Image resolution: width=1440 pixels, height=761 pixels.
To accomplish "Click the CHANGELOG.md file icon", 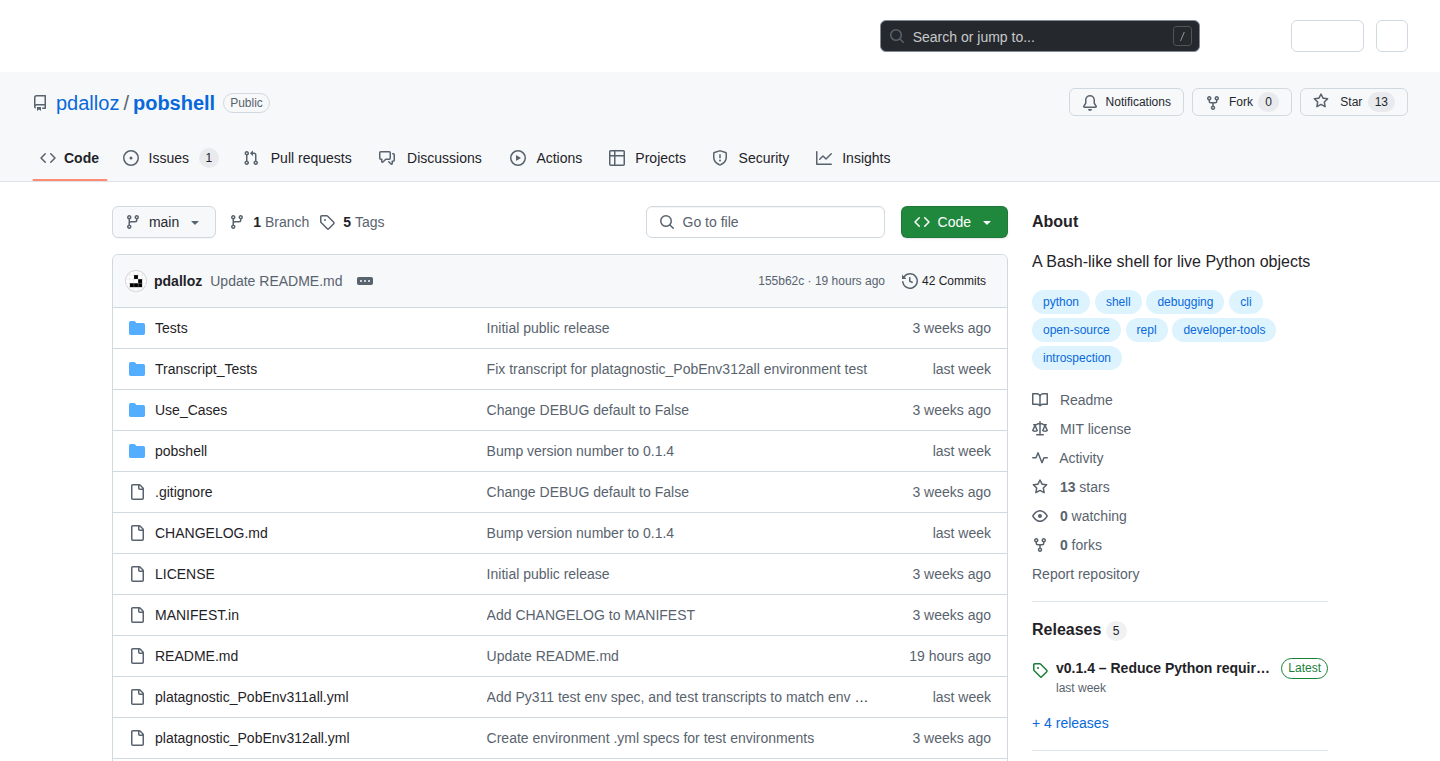I will coord(137,533).
